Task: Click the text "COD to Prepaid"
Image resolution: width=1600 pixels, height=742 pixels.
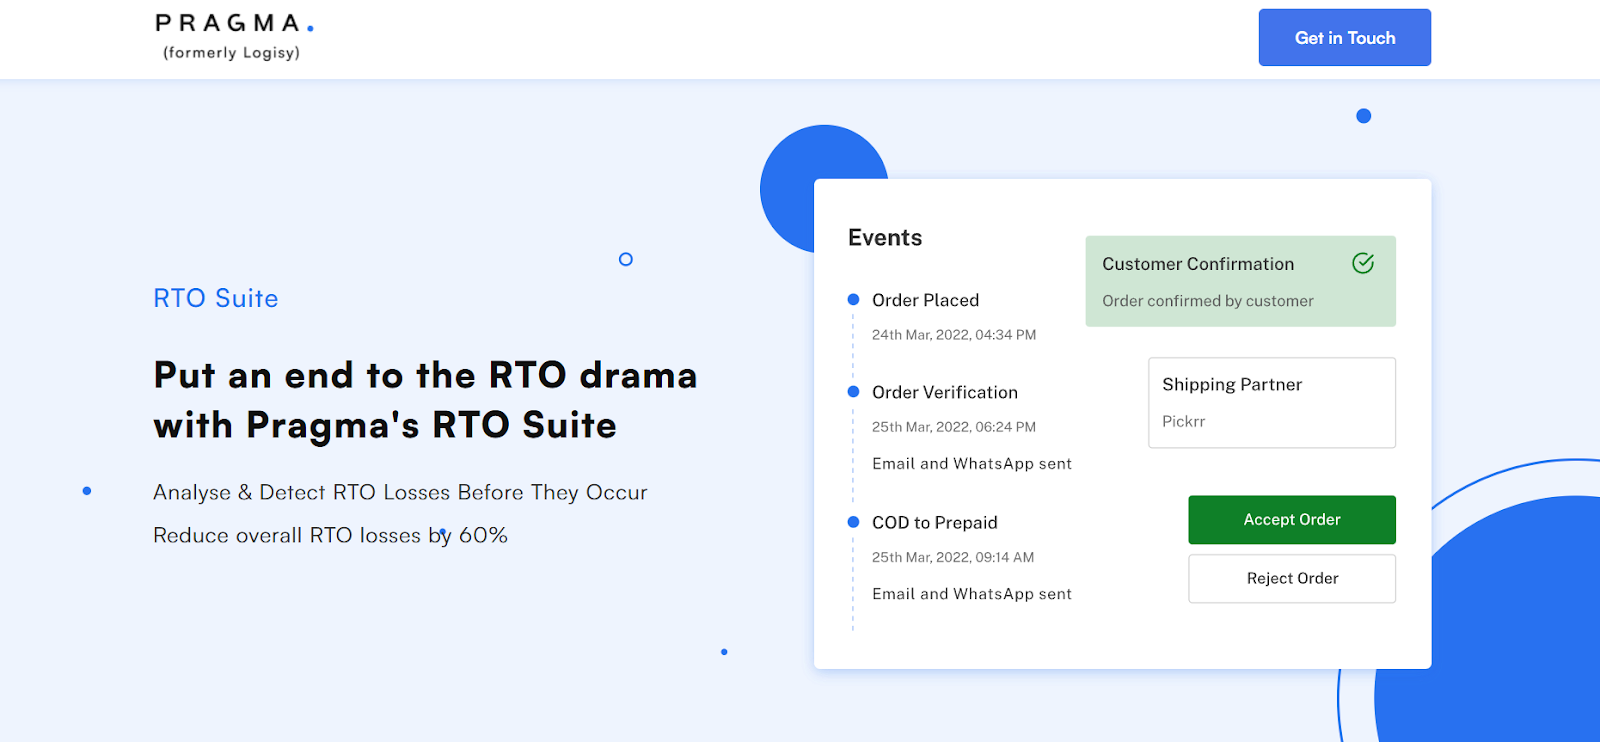Action: 935,523
